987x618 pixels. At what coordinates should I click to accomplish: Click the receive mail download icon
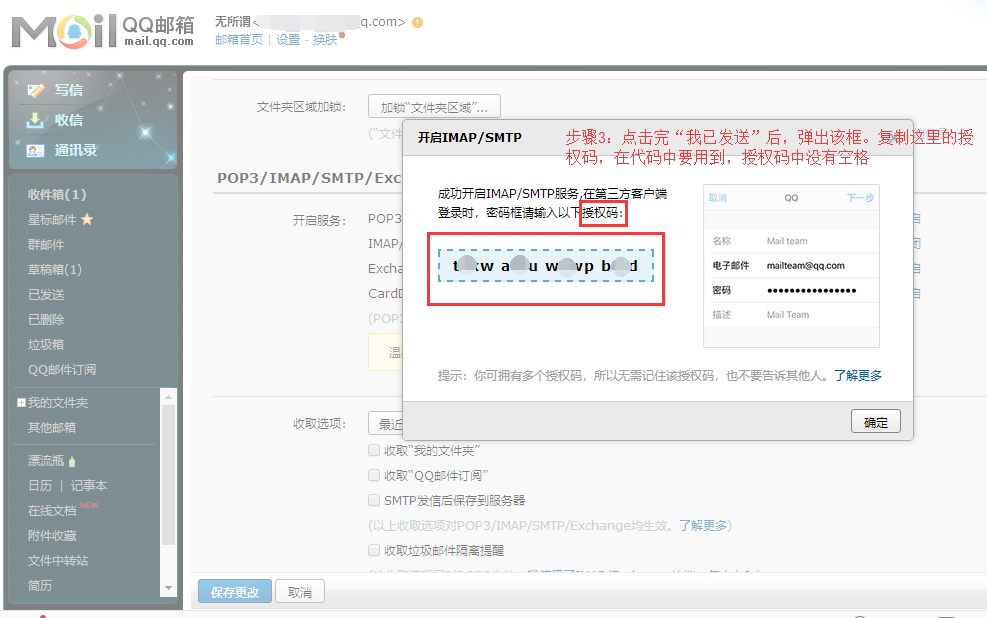[x=35, y=120]
